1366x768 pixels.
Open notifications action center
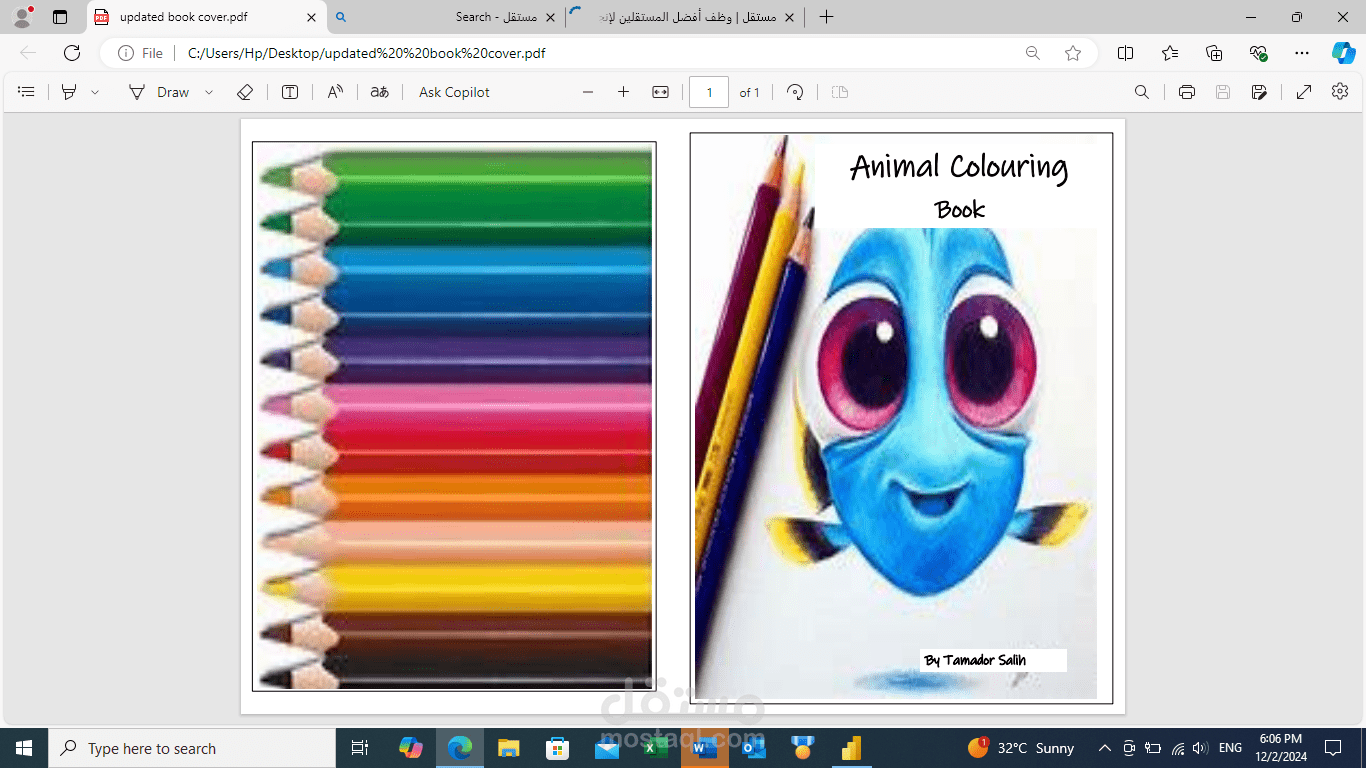1332,748
